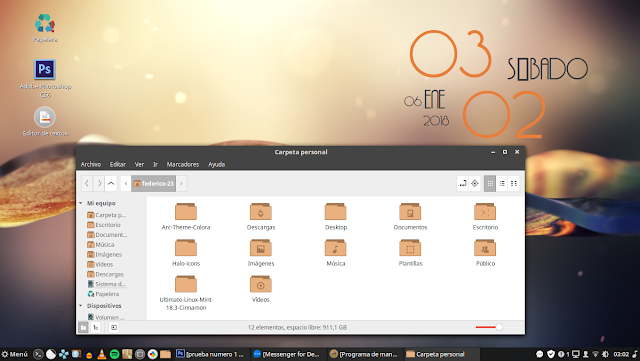Hide the sidebar using status bar button

click(x=114, y=327)
